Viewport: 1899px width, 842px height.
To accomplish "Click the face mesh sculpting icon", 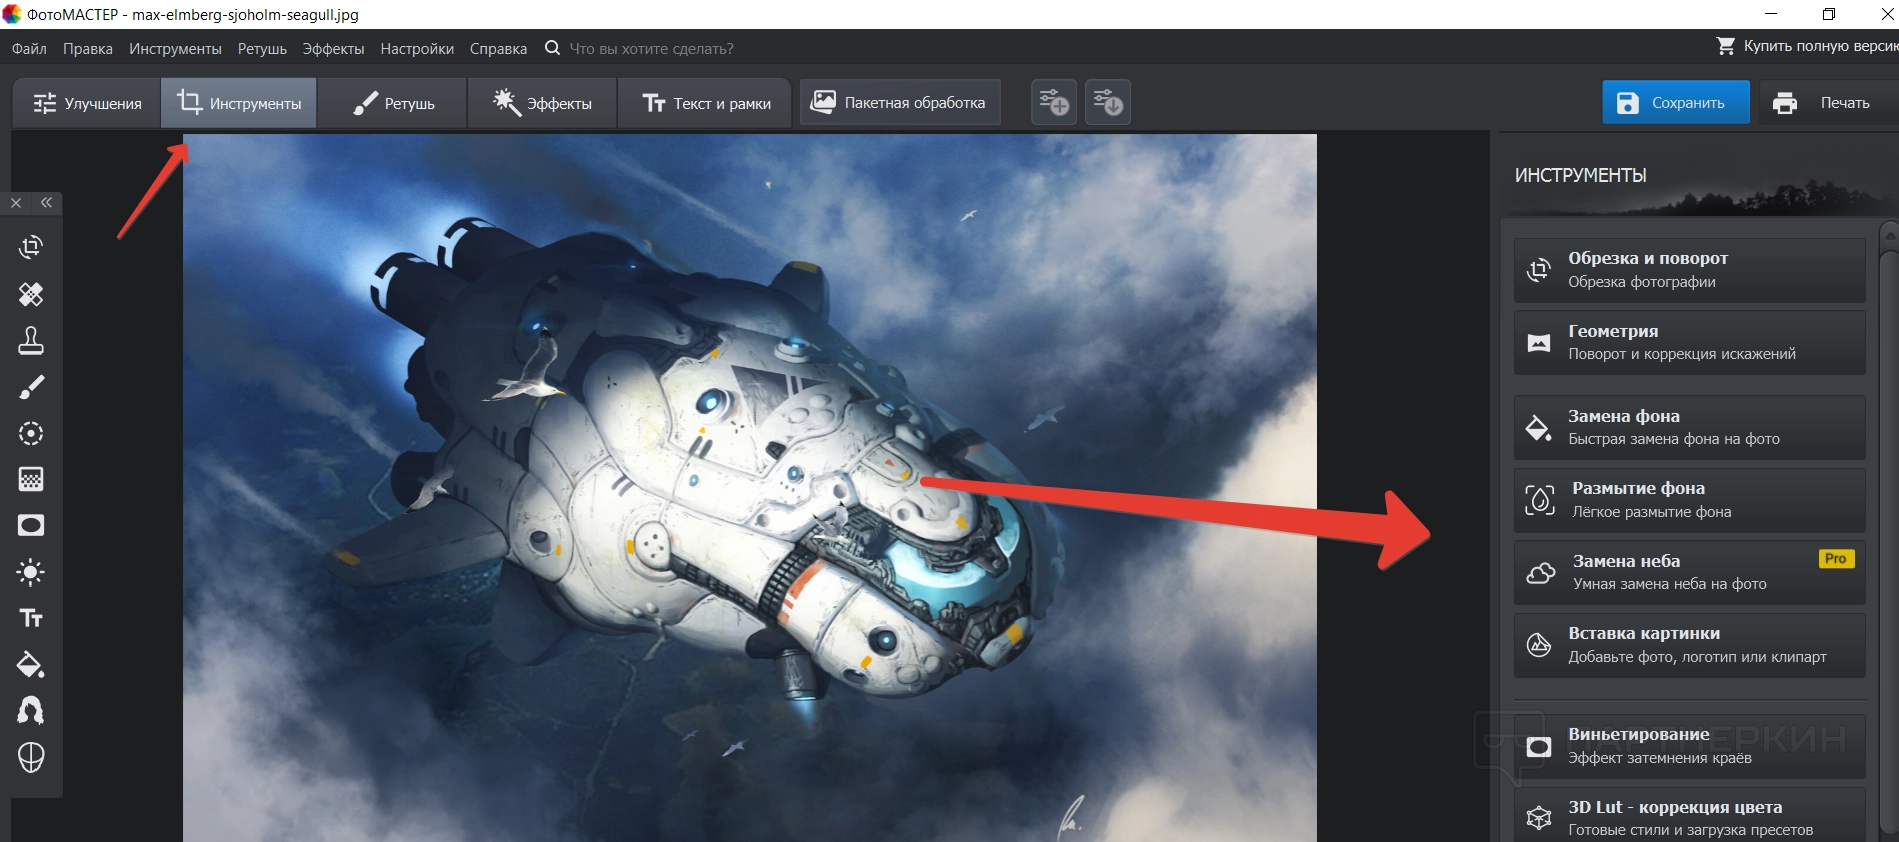I will pos(31,758).
